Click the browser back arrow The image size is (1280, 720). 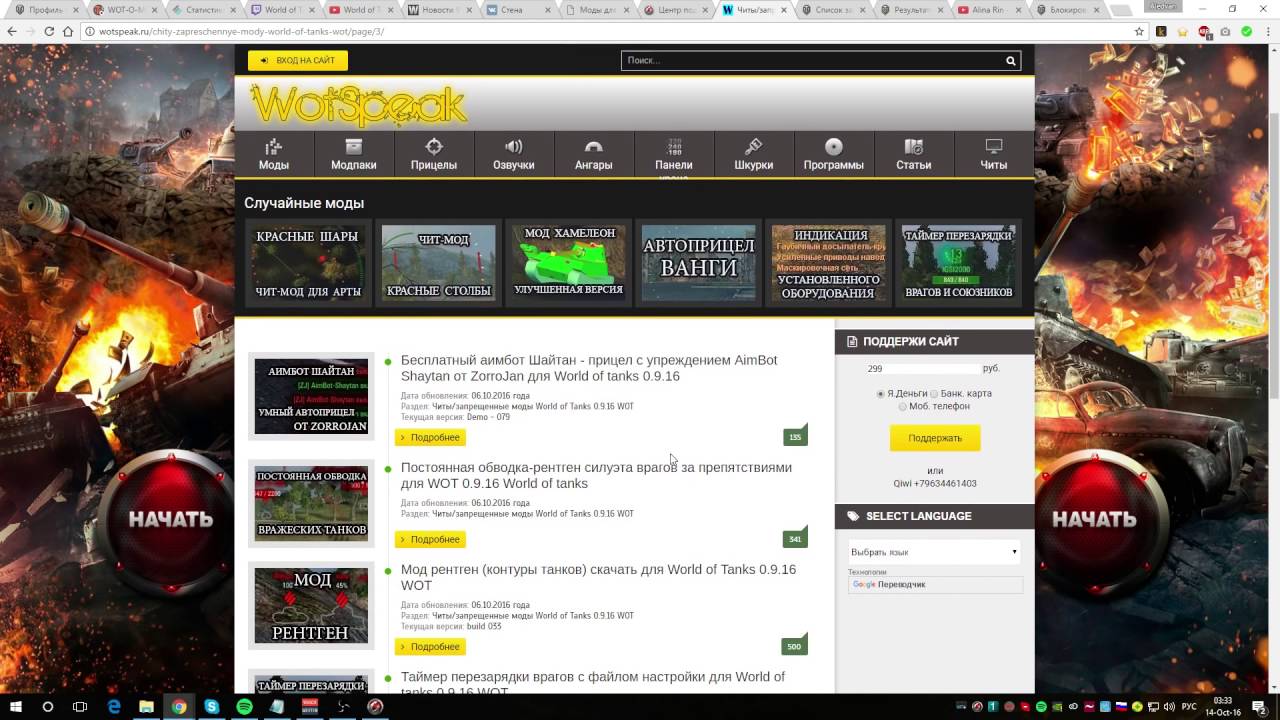click(12, 31)
